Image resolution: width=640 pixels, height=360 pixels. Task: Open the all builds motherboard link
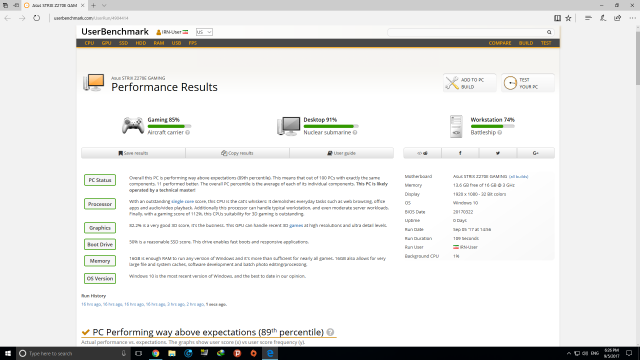(518, 177)
